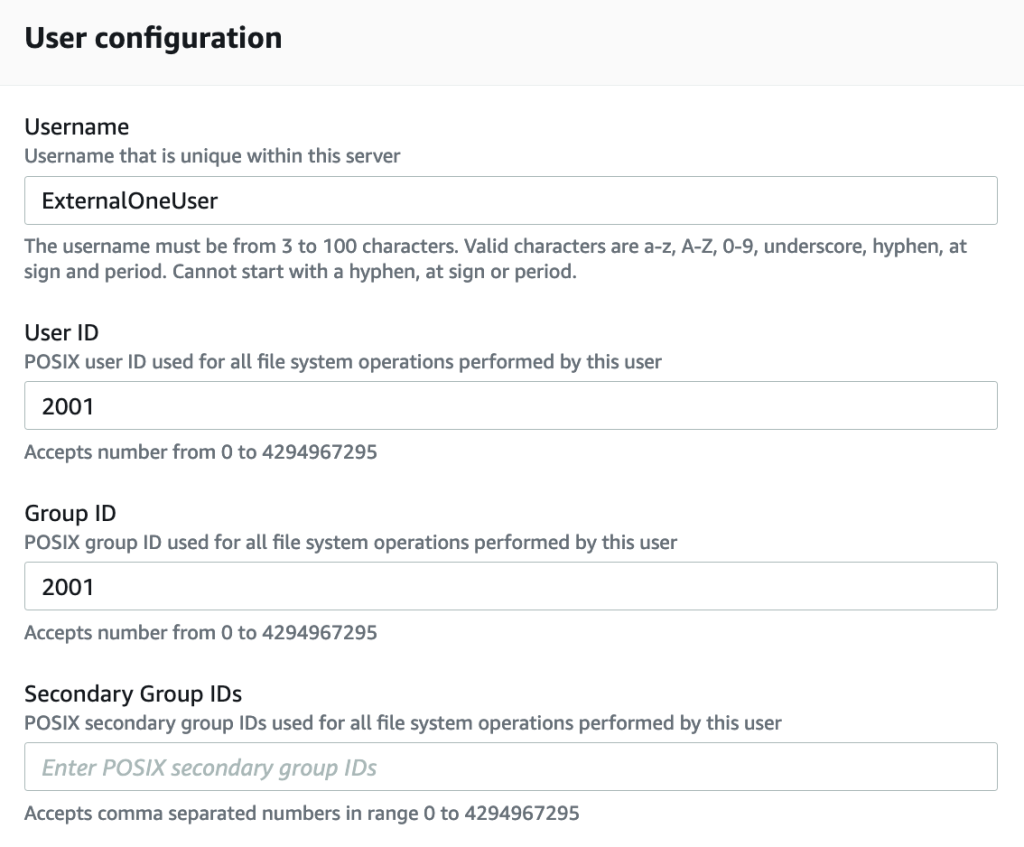Click the POSIX group ID description text
Screen dimensions: 1024x847
348,542
